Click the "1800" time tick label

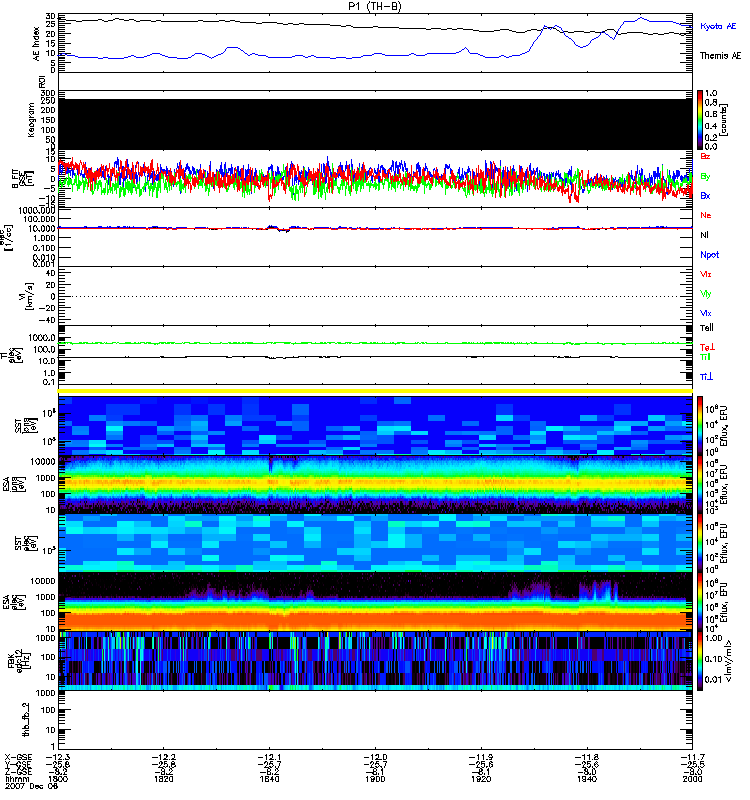click(58, 779)
